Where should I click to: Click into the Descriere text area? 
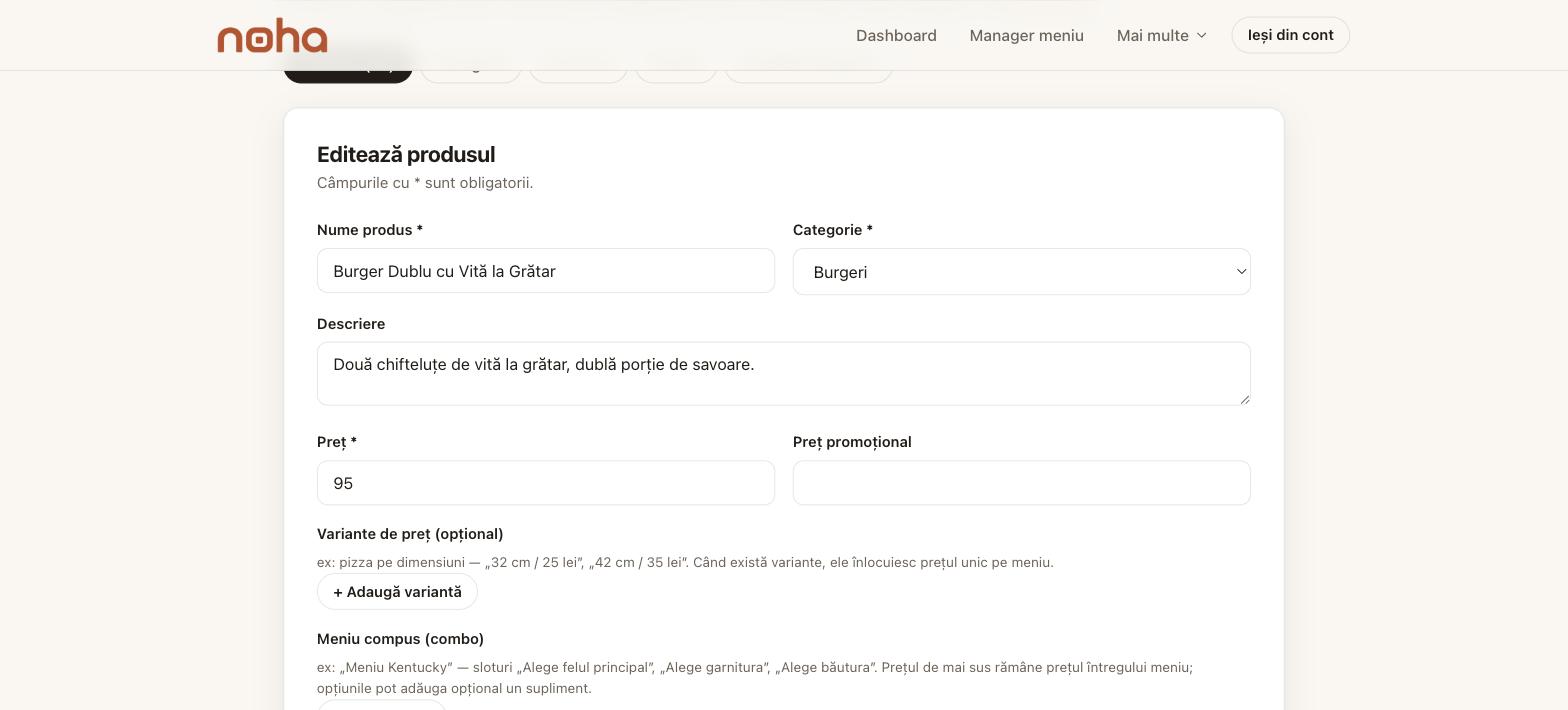[x=784, y=374]
